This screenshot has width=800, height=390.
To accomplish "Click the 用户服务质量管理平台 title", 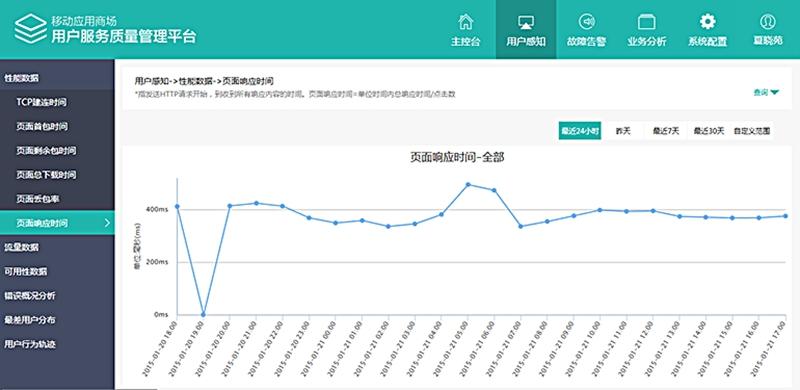I will point(123,36).
